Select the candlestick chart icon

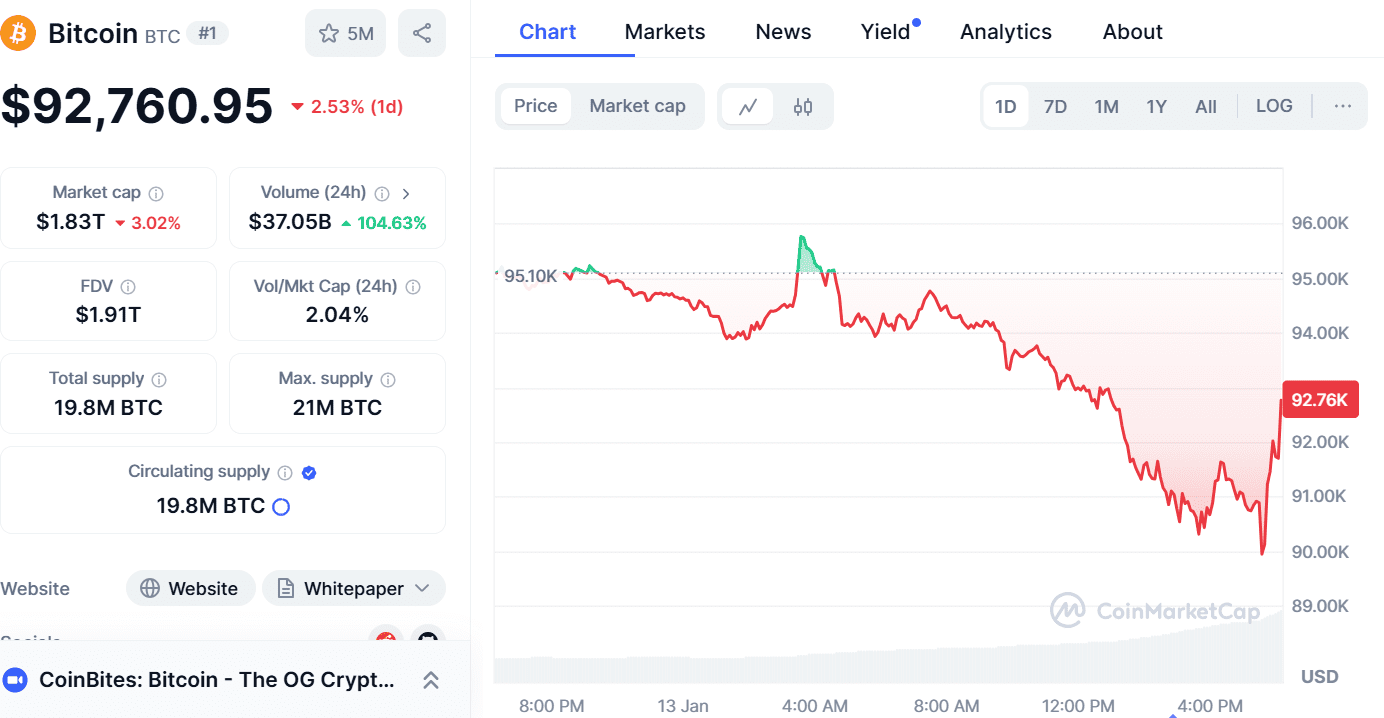click(x=802, y=106)
